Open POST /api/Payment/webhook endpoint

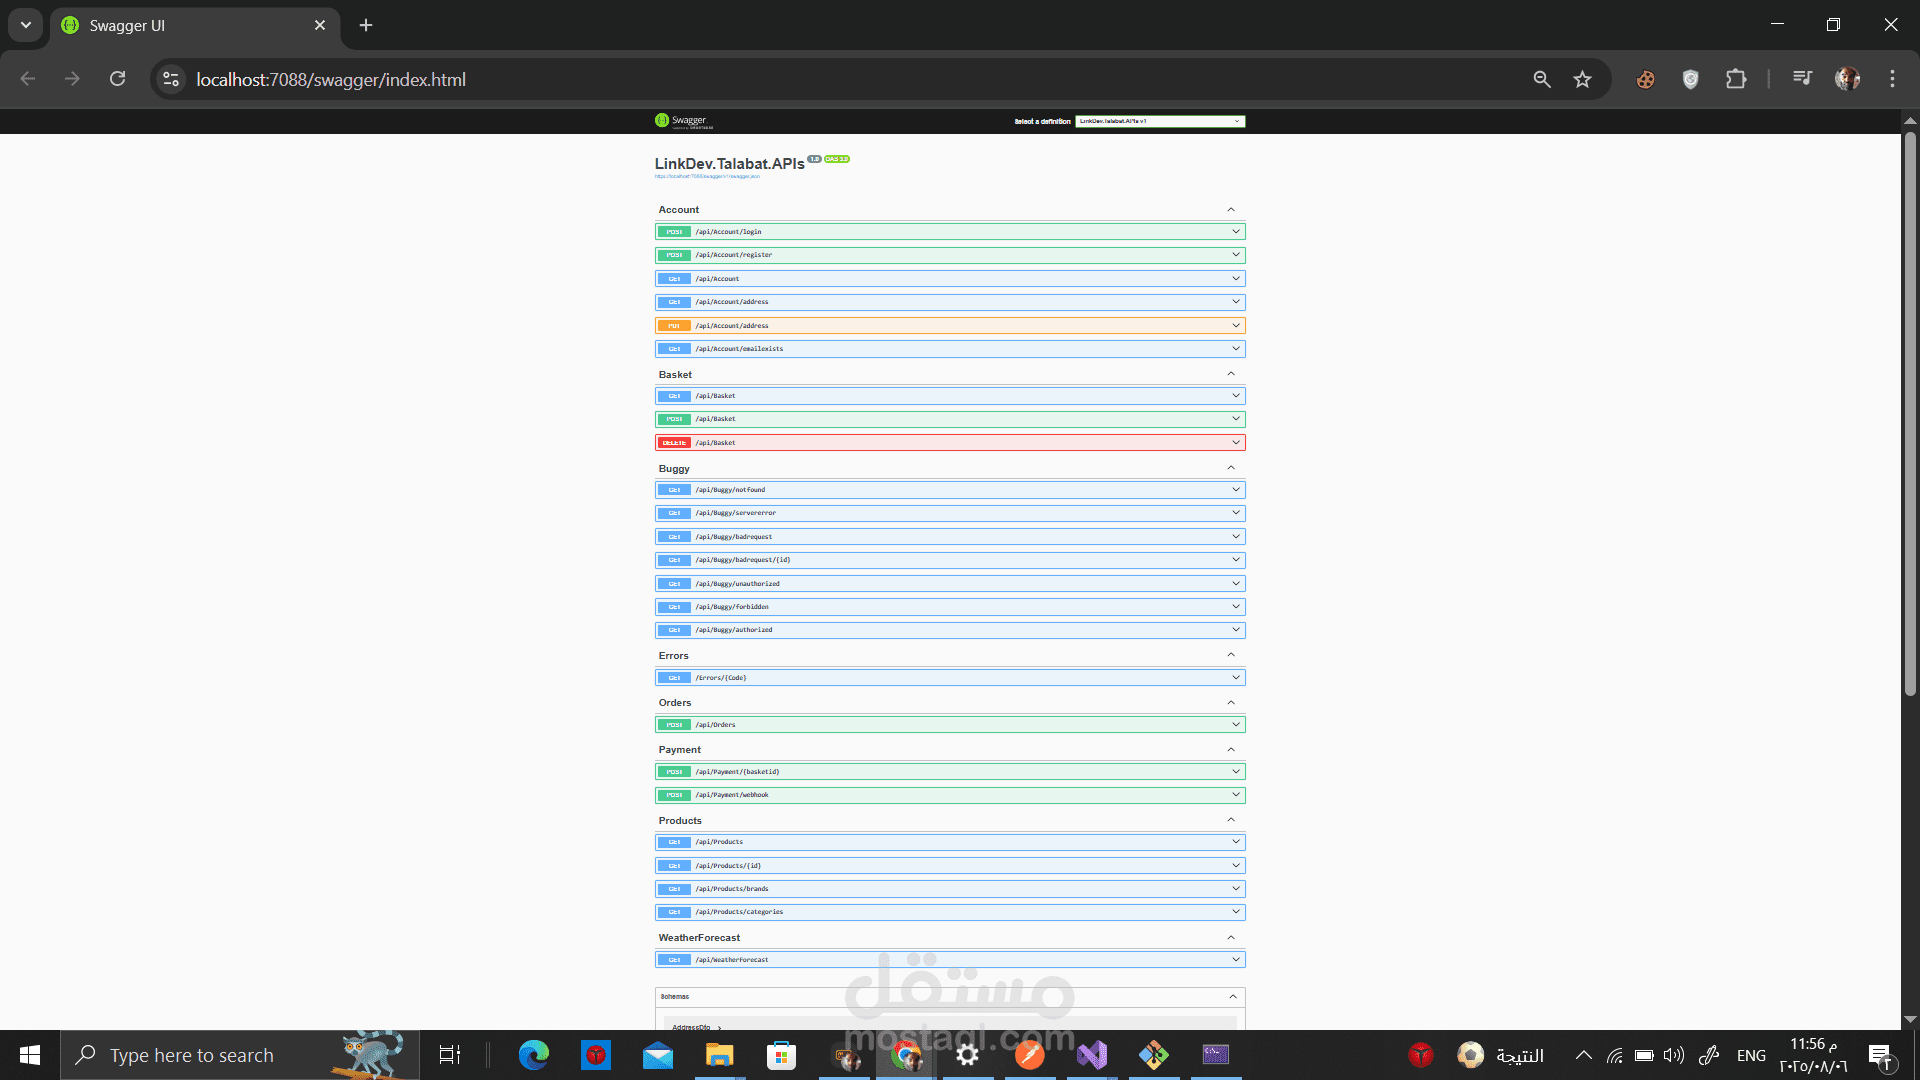point(950,795)
